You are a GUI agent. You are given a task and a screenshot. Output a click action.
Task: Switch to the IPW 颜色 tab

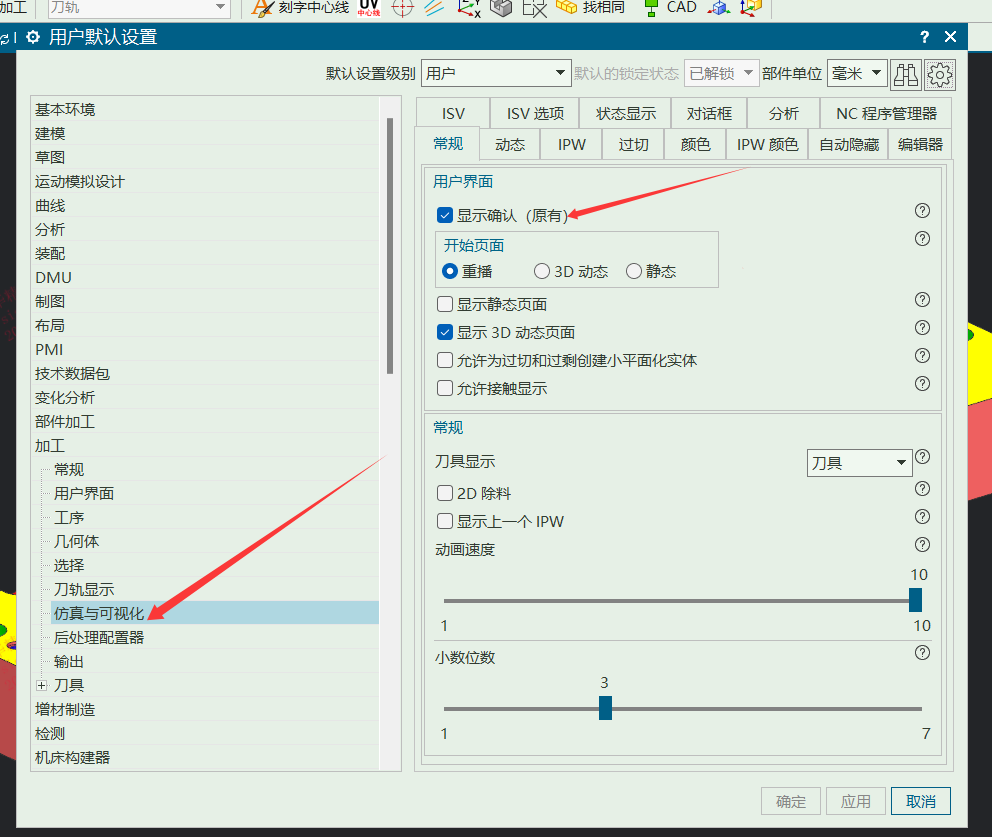click(x=767, y=145)
